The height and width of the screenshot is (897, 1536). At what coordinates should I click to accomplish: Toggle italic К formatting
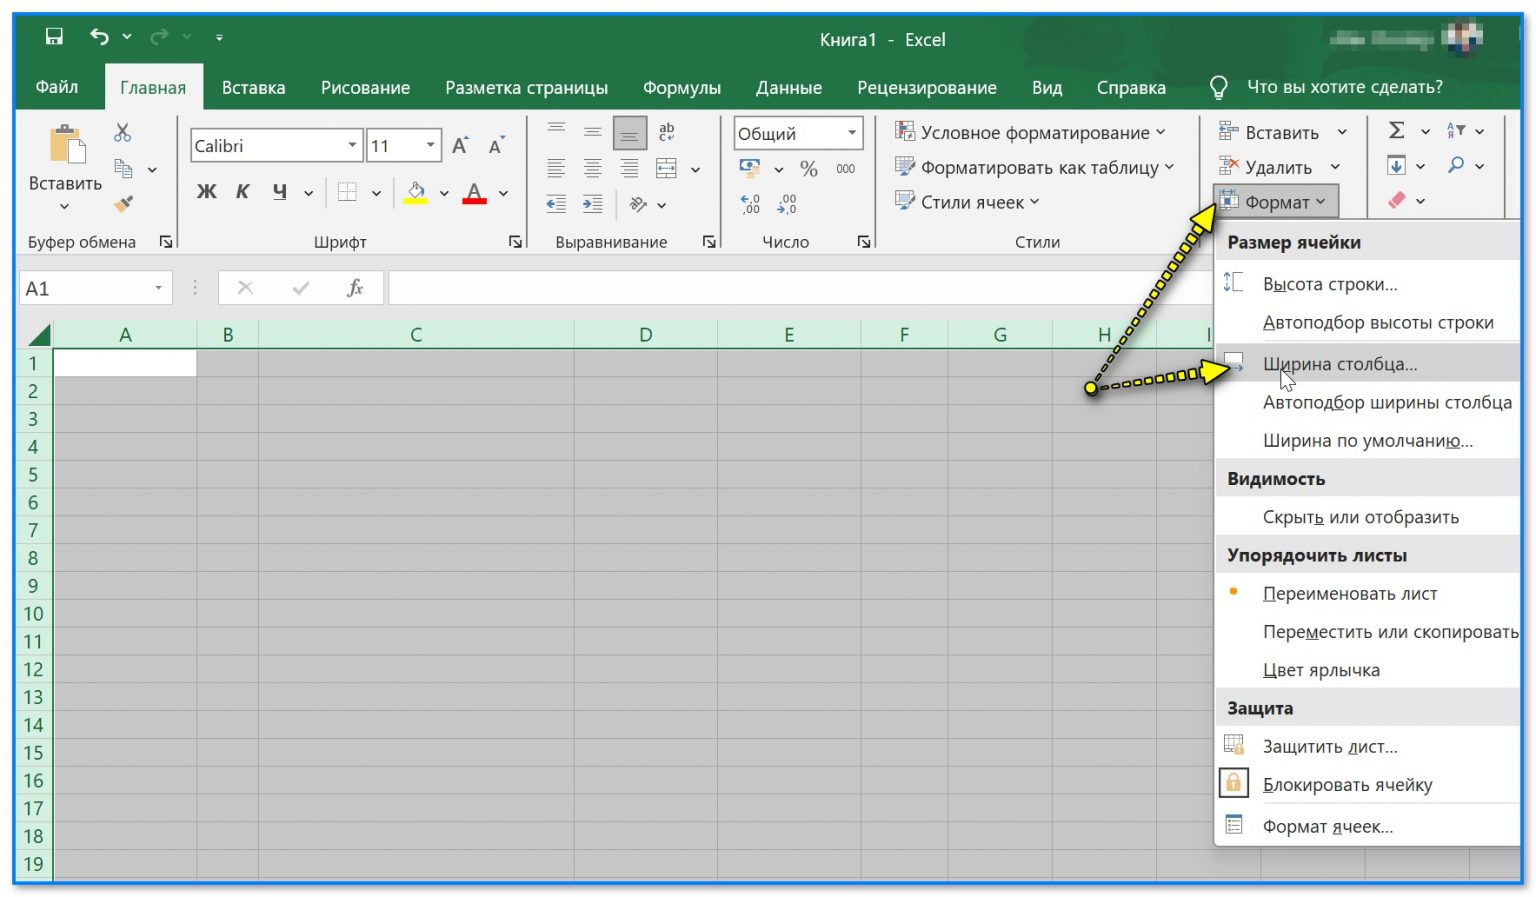(x=242, y=192)
